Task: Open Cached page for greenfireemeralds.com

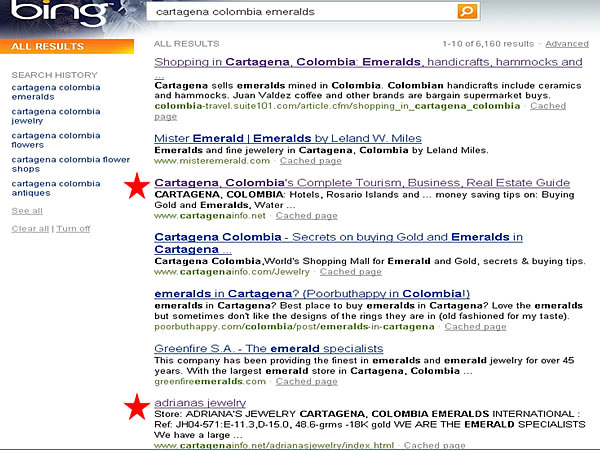Action: [307, 382]
